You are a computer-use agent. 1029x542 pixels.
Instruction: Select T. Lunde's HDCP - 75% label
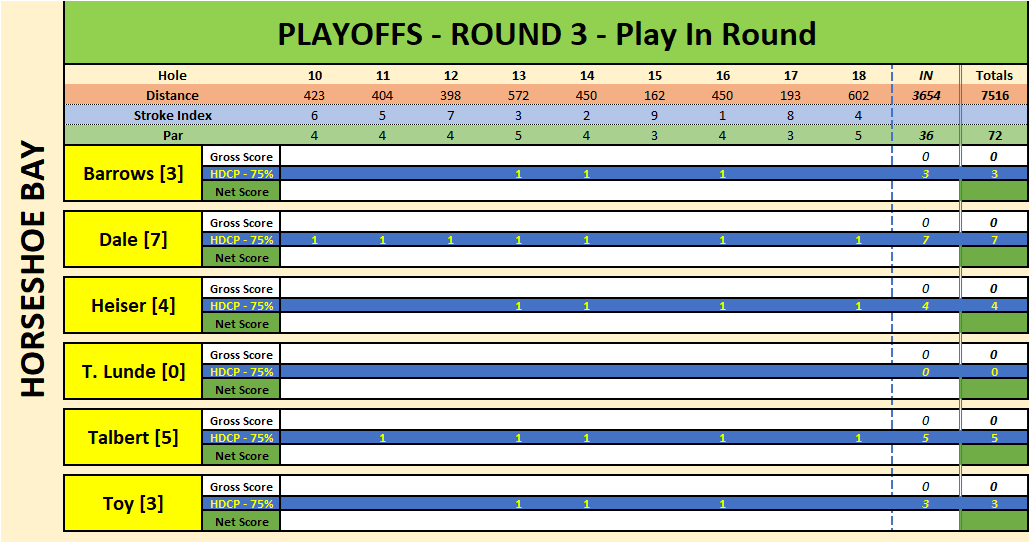tap(241, 372)
